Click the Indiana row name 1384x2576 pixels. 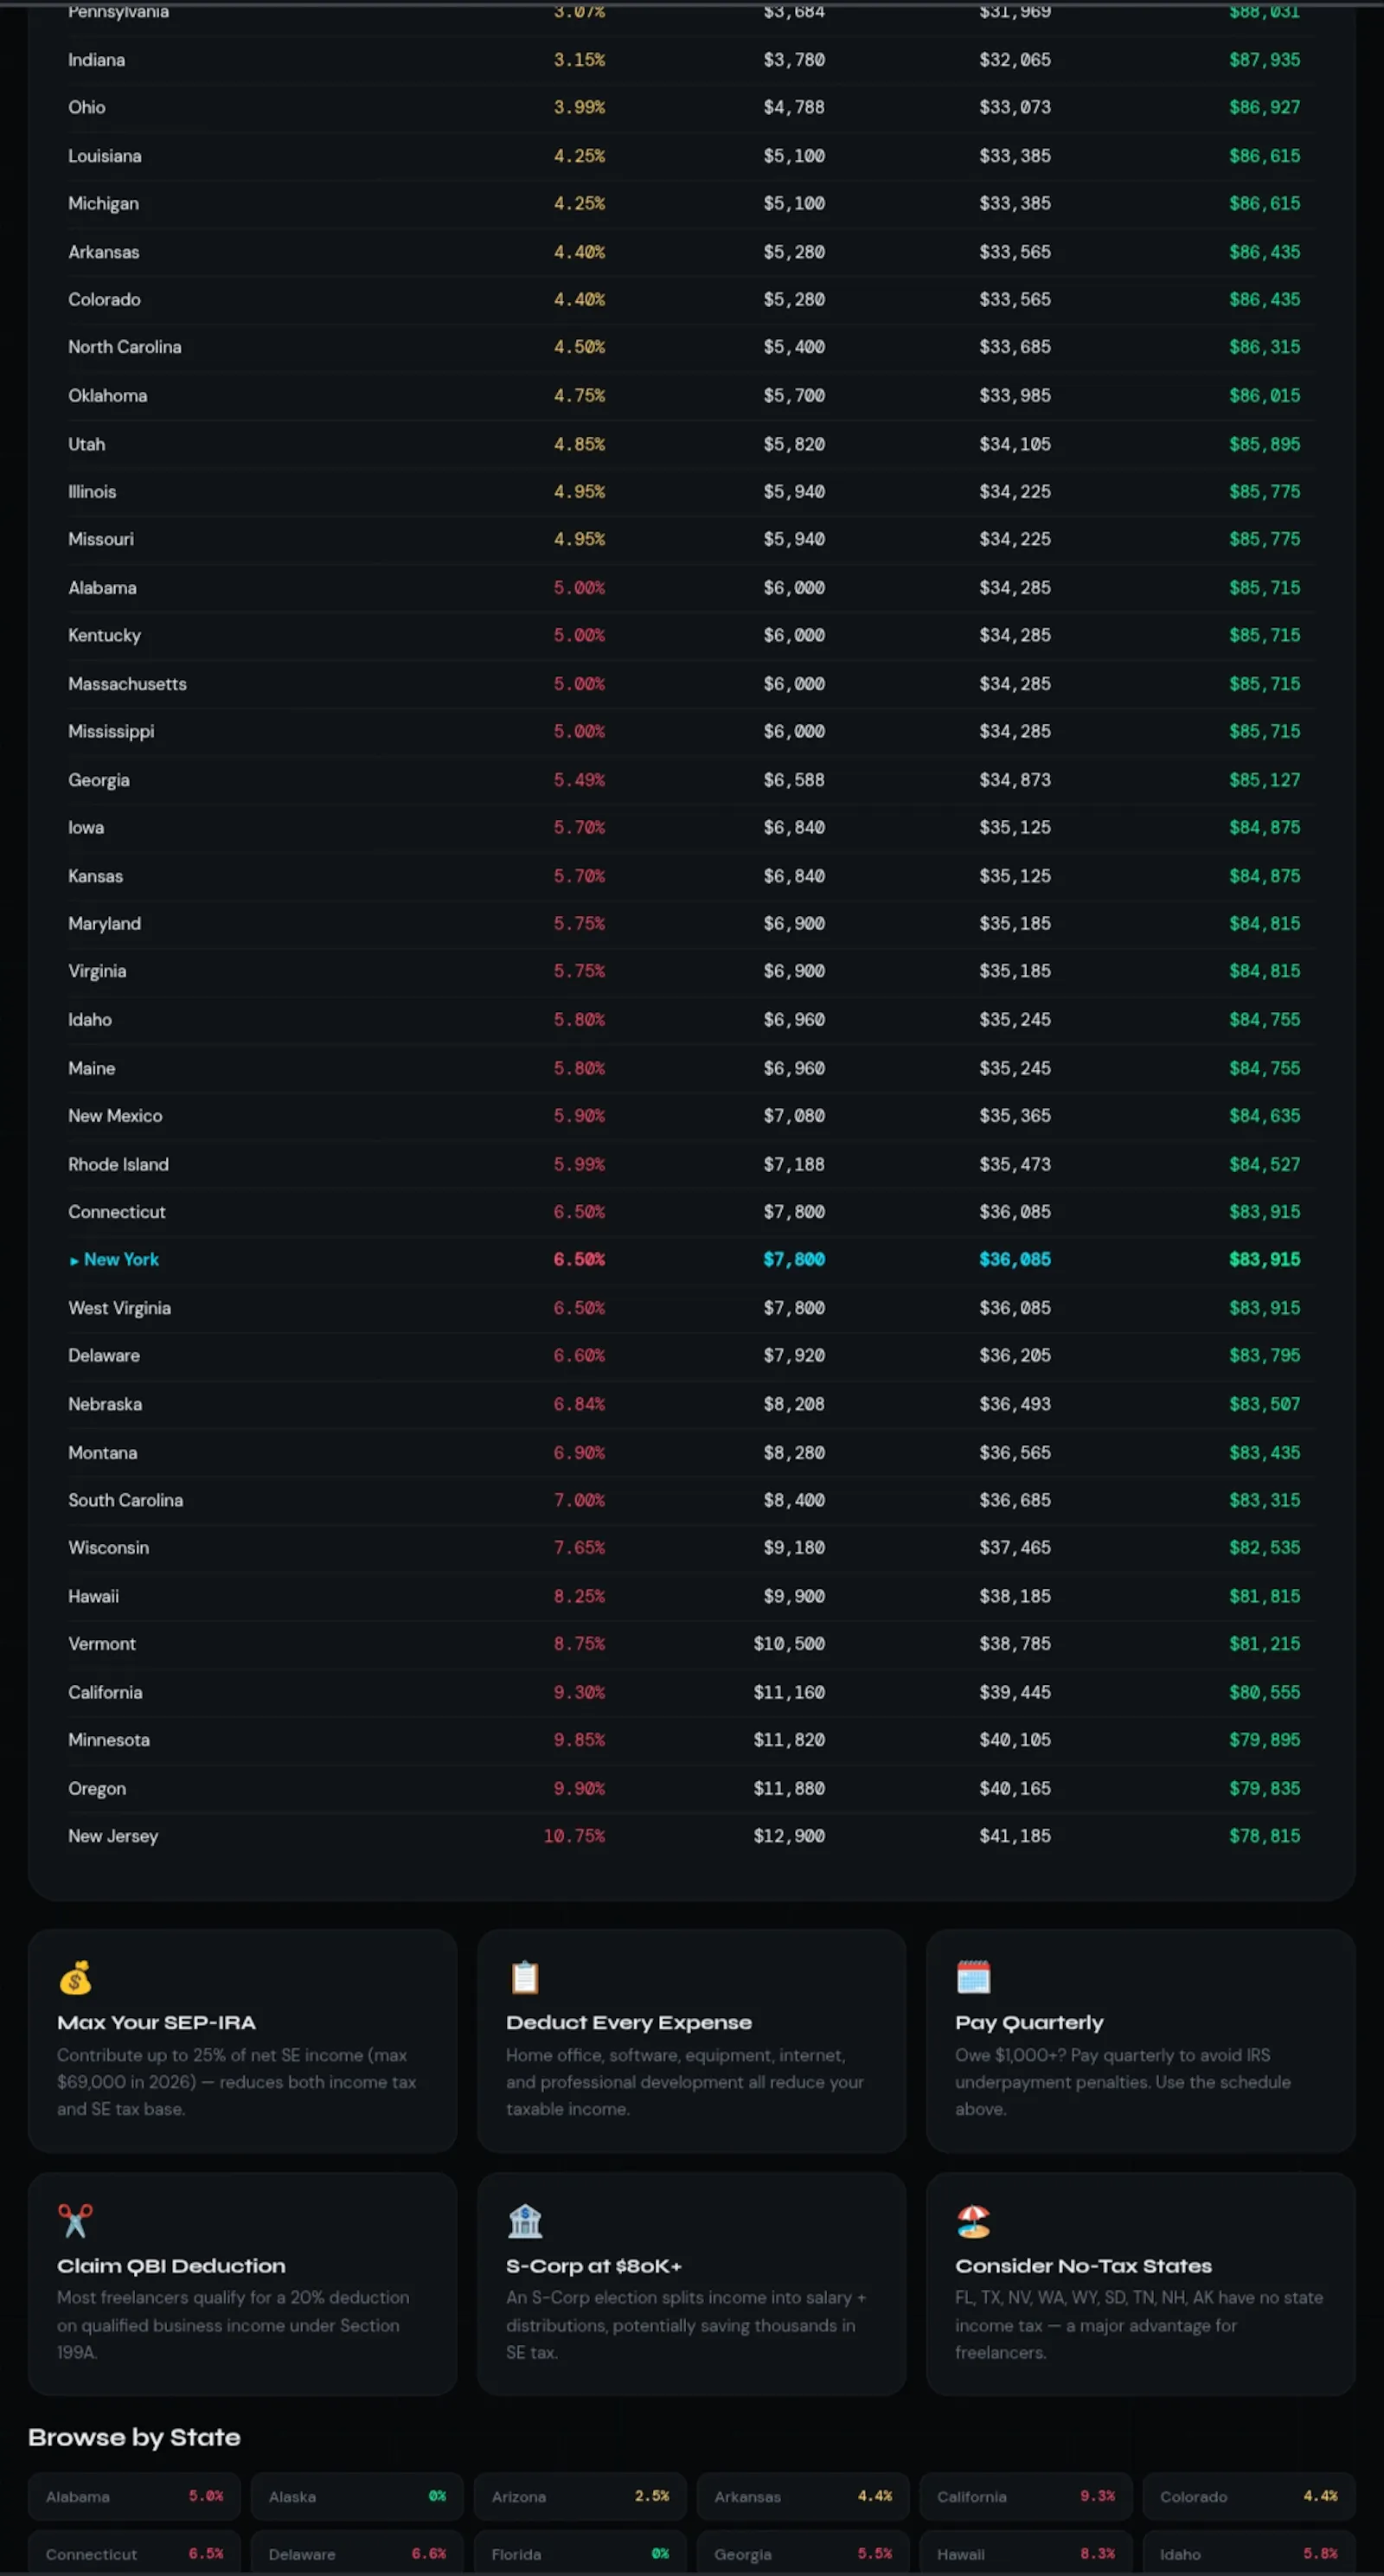(96, 60)
